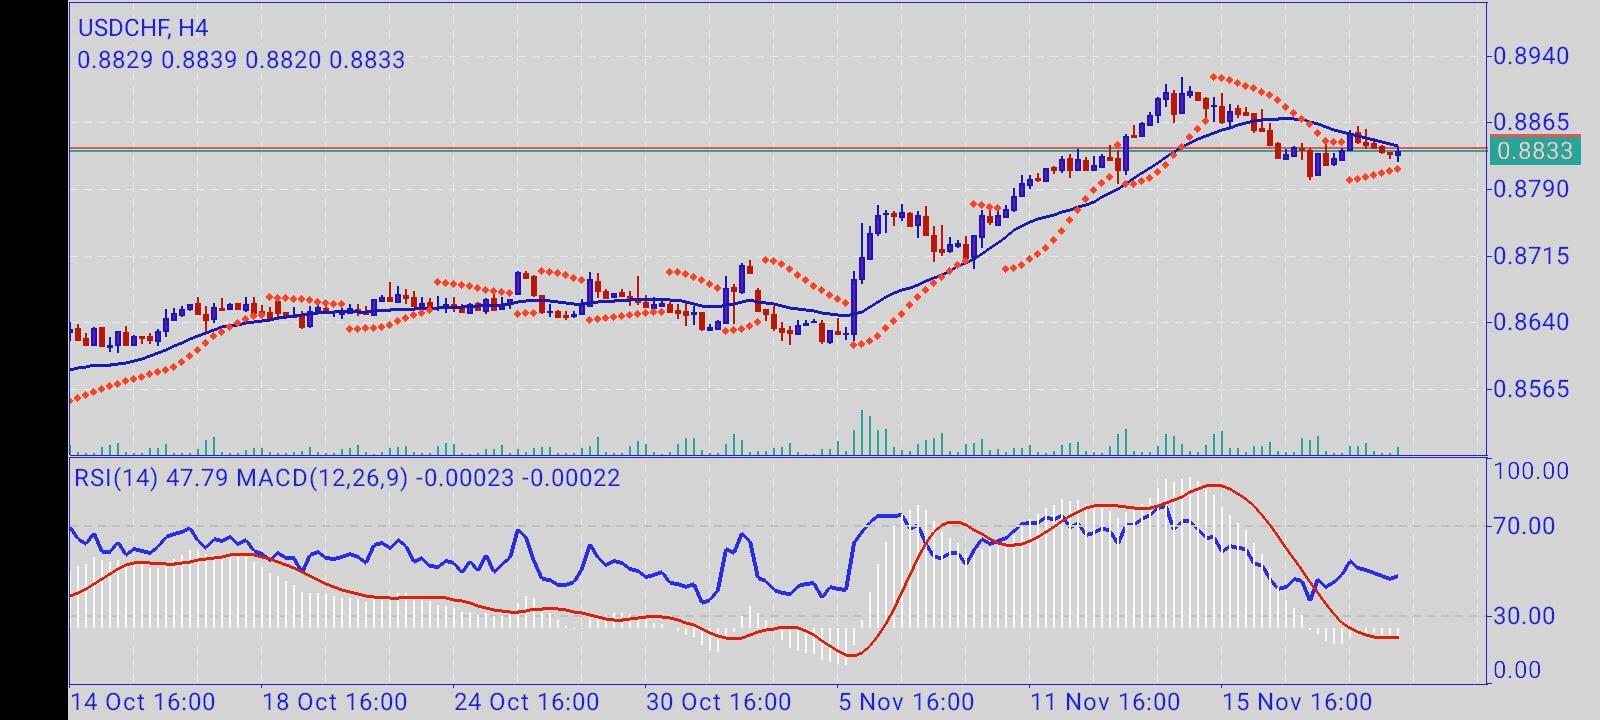Select the OHLC values 0.8829 0.8839 0.8820 0.8833
This screenshot has height=720, width=1600.
point(241,60)
